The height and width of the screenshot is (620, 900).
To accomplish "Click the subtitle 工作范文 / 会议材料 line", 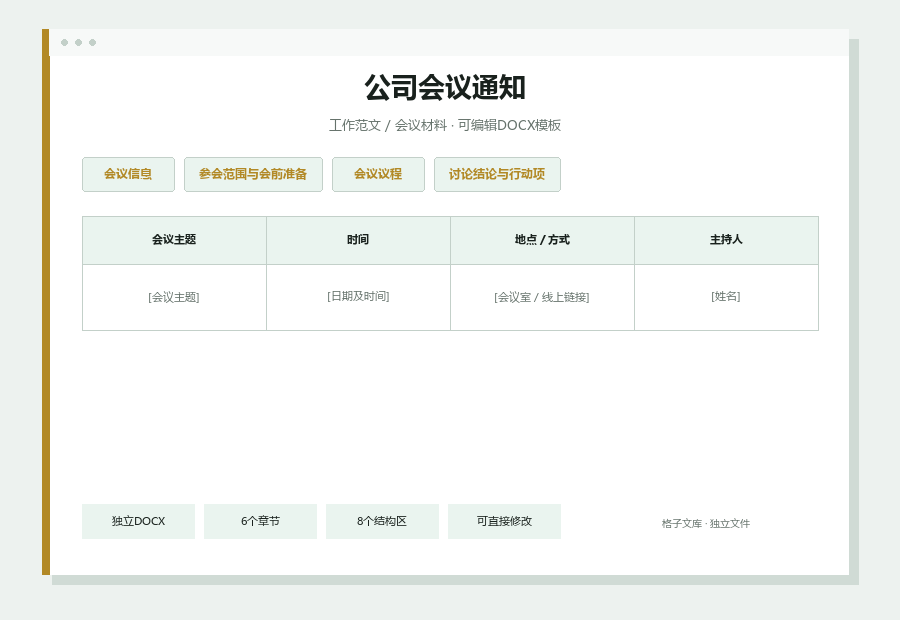I will click(x=445, y=125).
